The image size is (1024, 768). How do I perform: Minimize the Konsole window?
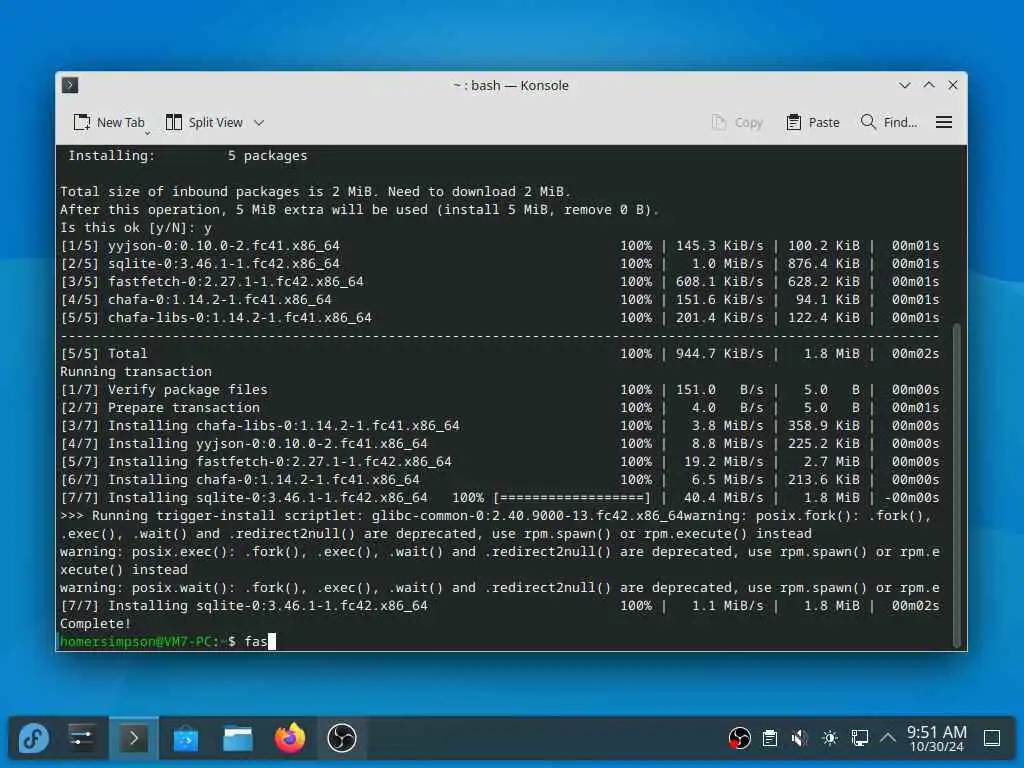point(904,86)
